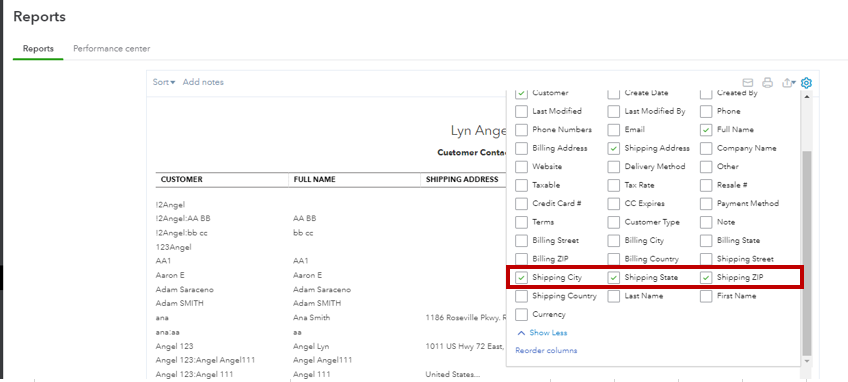848x382 pixels.
Task: Uncheck the Shipping ZIP checkbox
Action: click(706, 278)
